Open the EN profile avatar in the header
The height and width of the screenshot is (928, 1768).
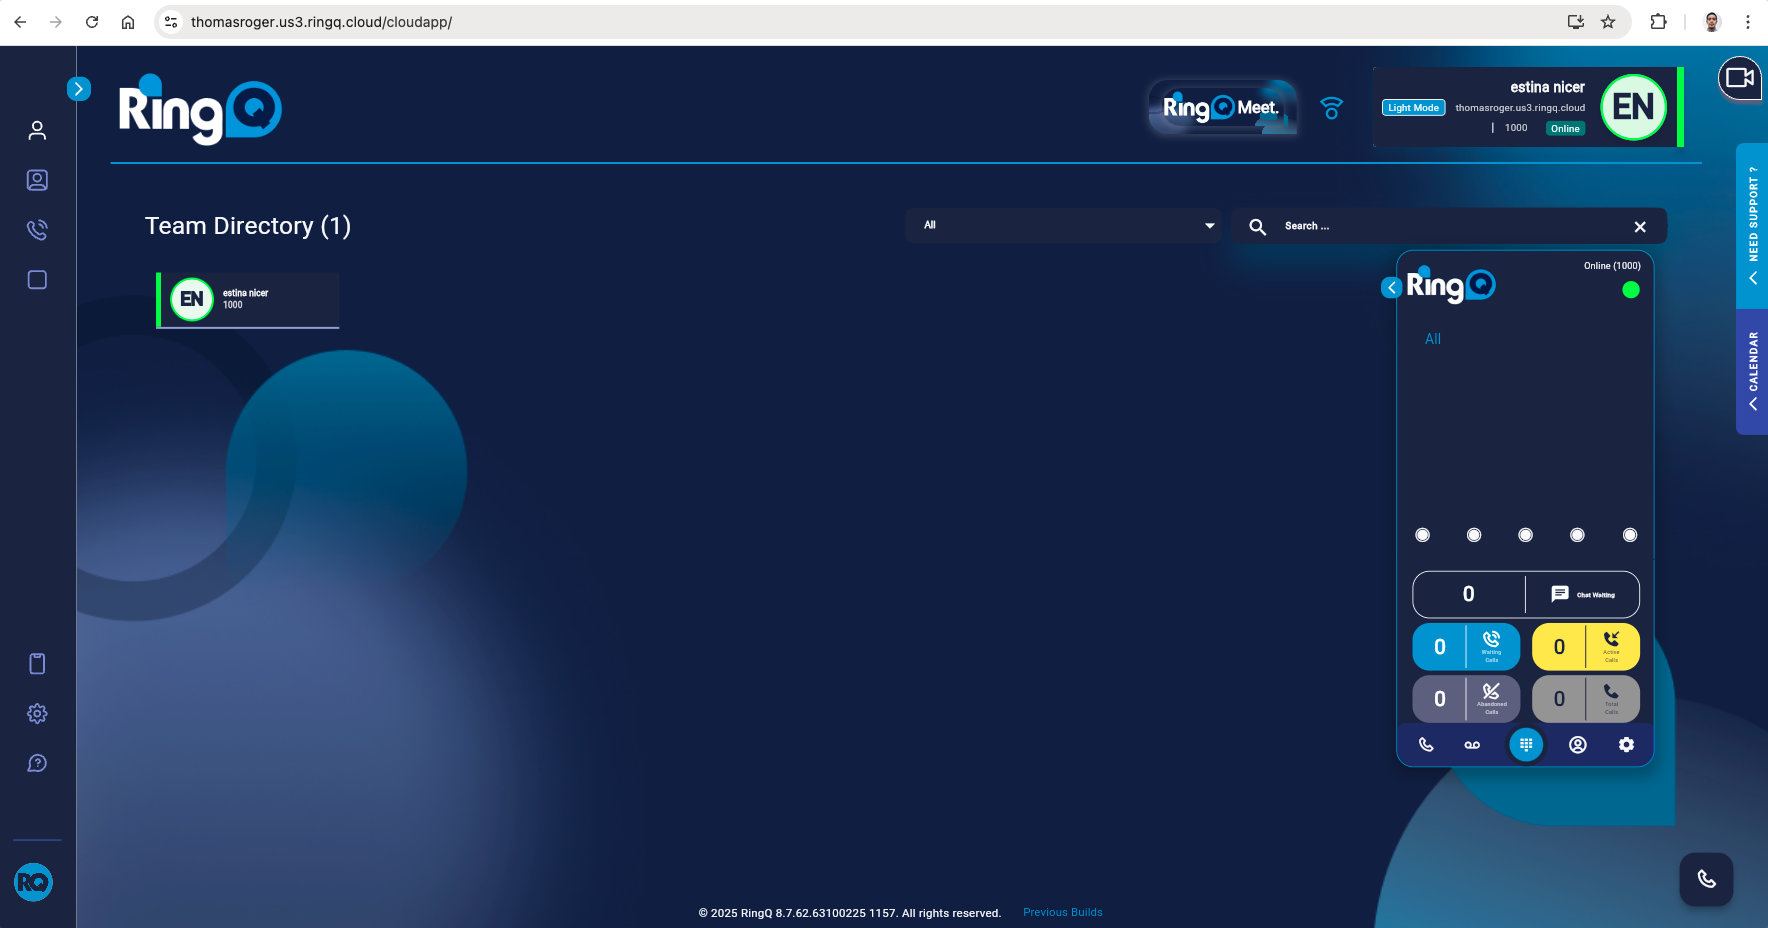[1633, 107]
